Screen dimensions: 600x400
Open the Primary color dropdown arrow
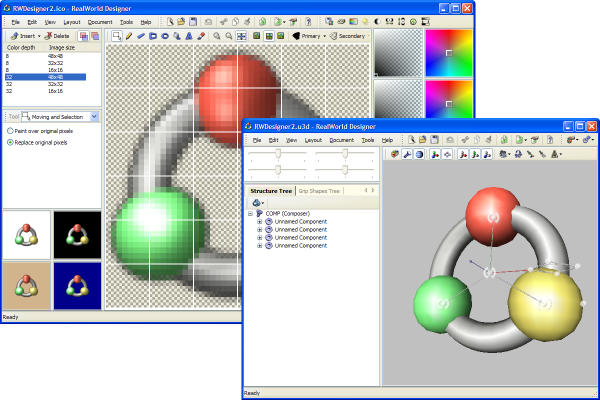tap(324, 36)
